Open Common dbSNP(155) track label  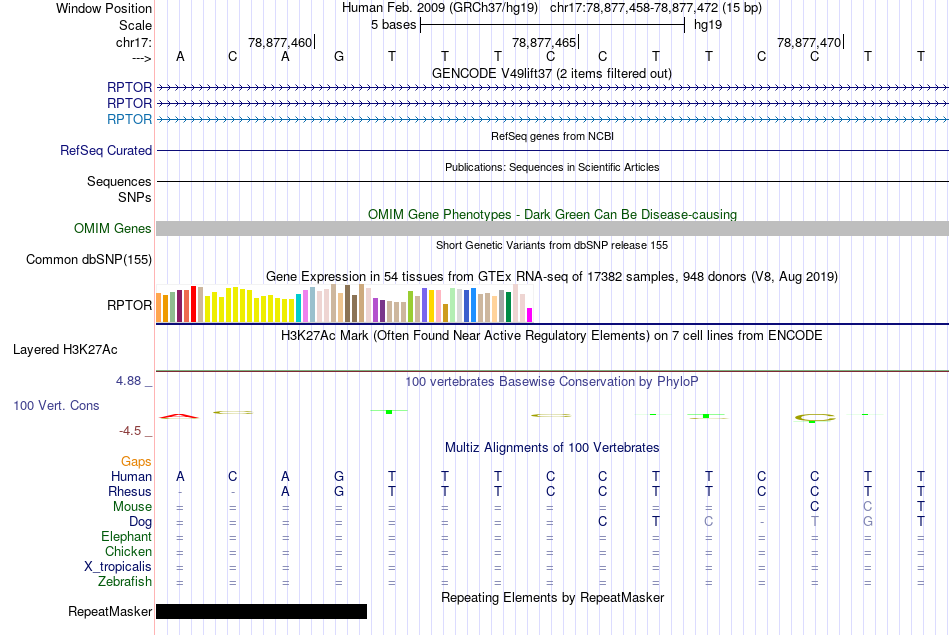(x=88, y=259)
